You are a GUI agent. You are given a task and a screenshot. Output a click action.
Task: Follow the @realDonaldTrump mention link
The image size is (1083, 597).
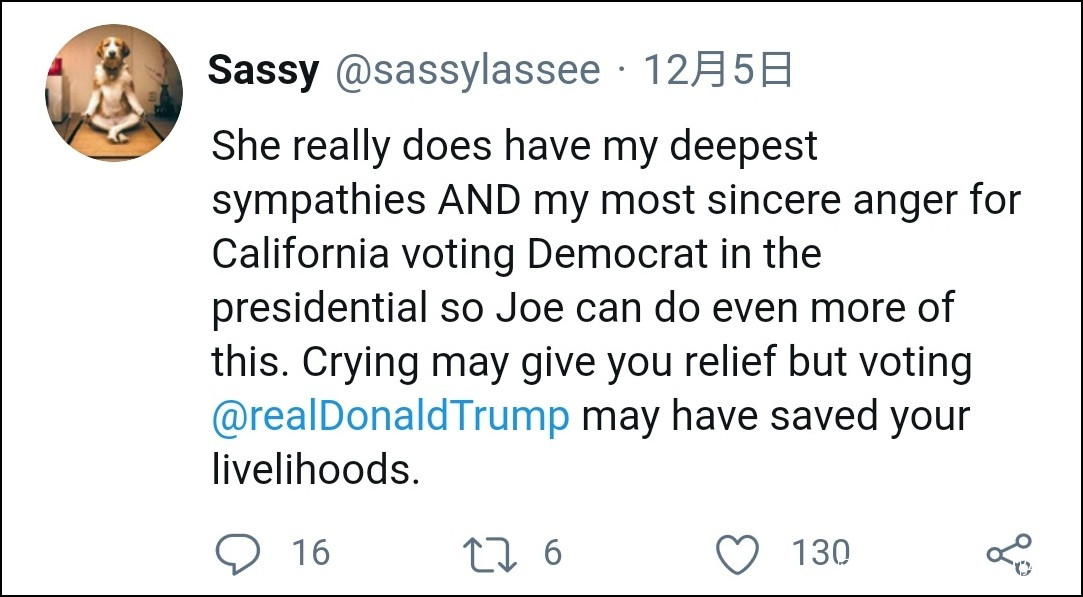(x=390, y=416)
